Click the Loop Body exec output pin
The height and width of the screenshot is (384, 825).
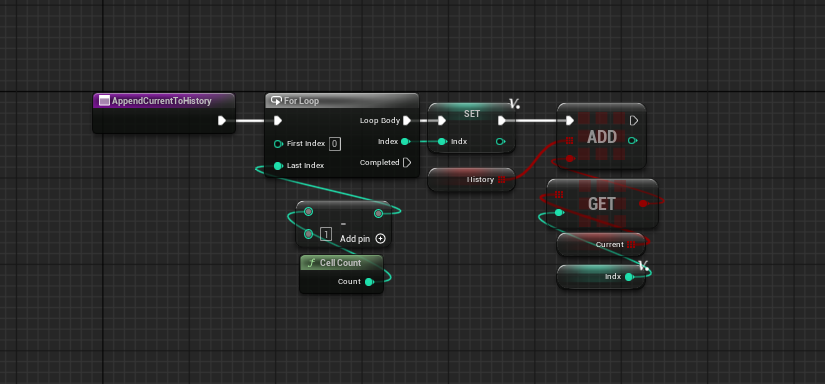(407, 121)
